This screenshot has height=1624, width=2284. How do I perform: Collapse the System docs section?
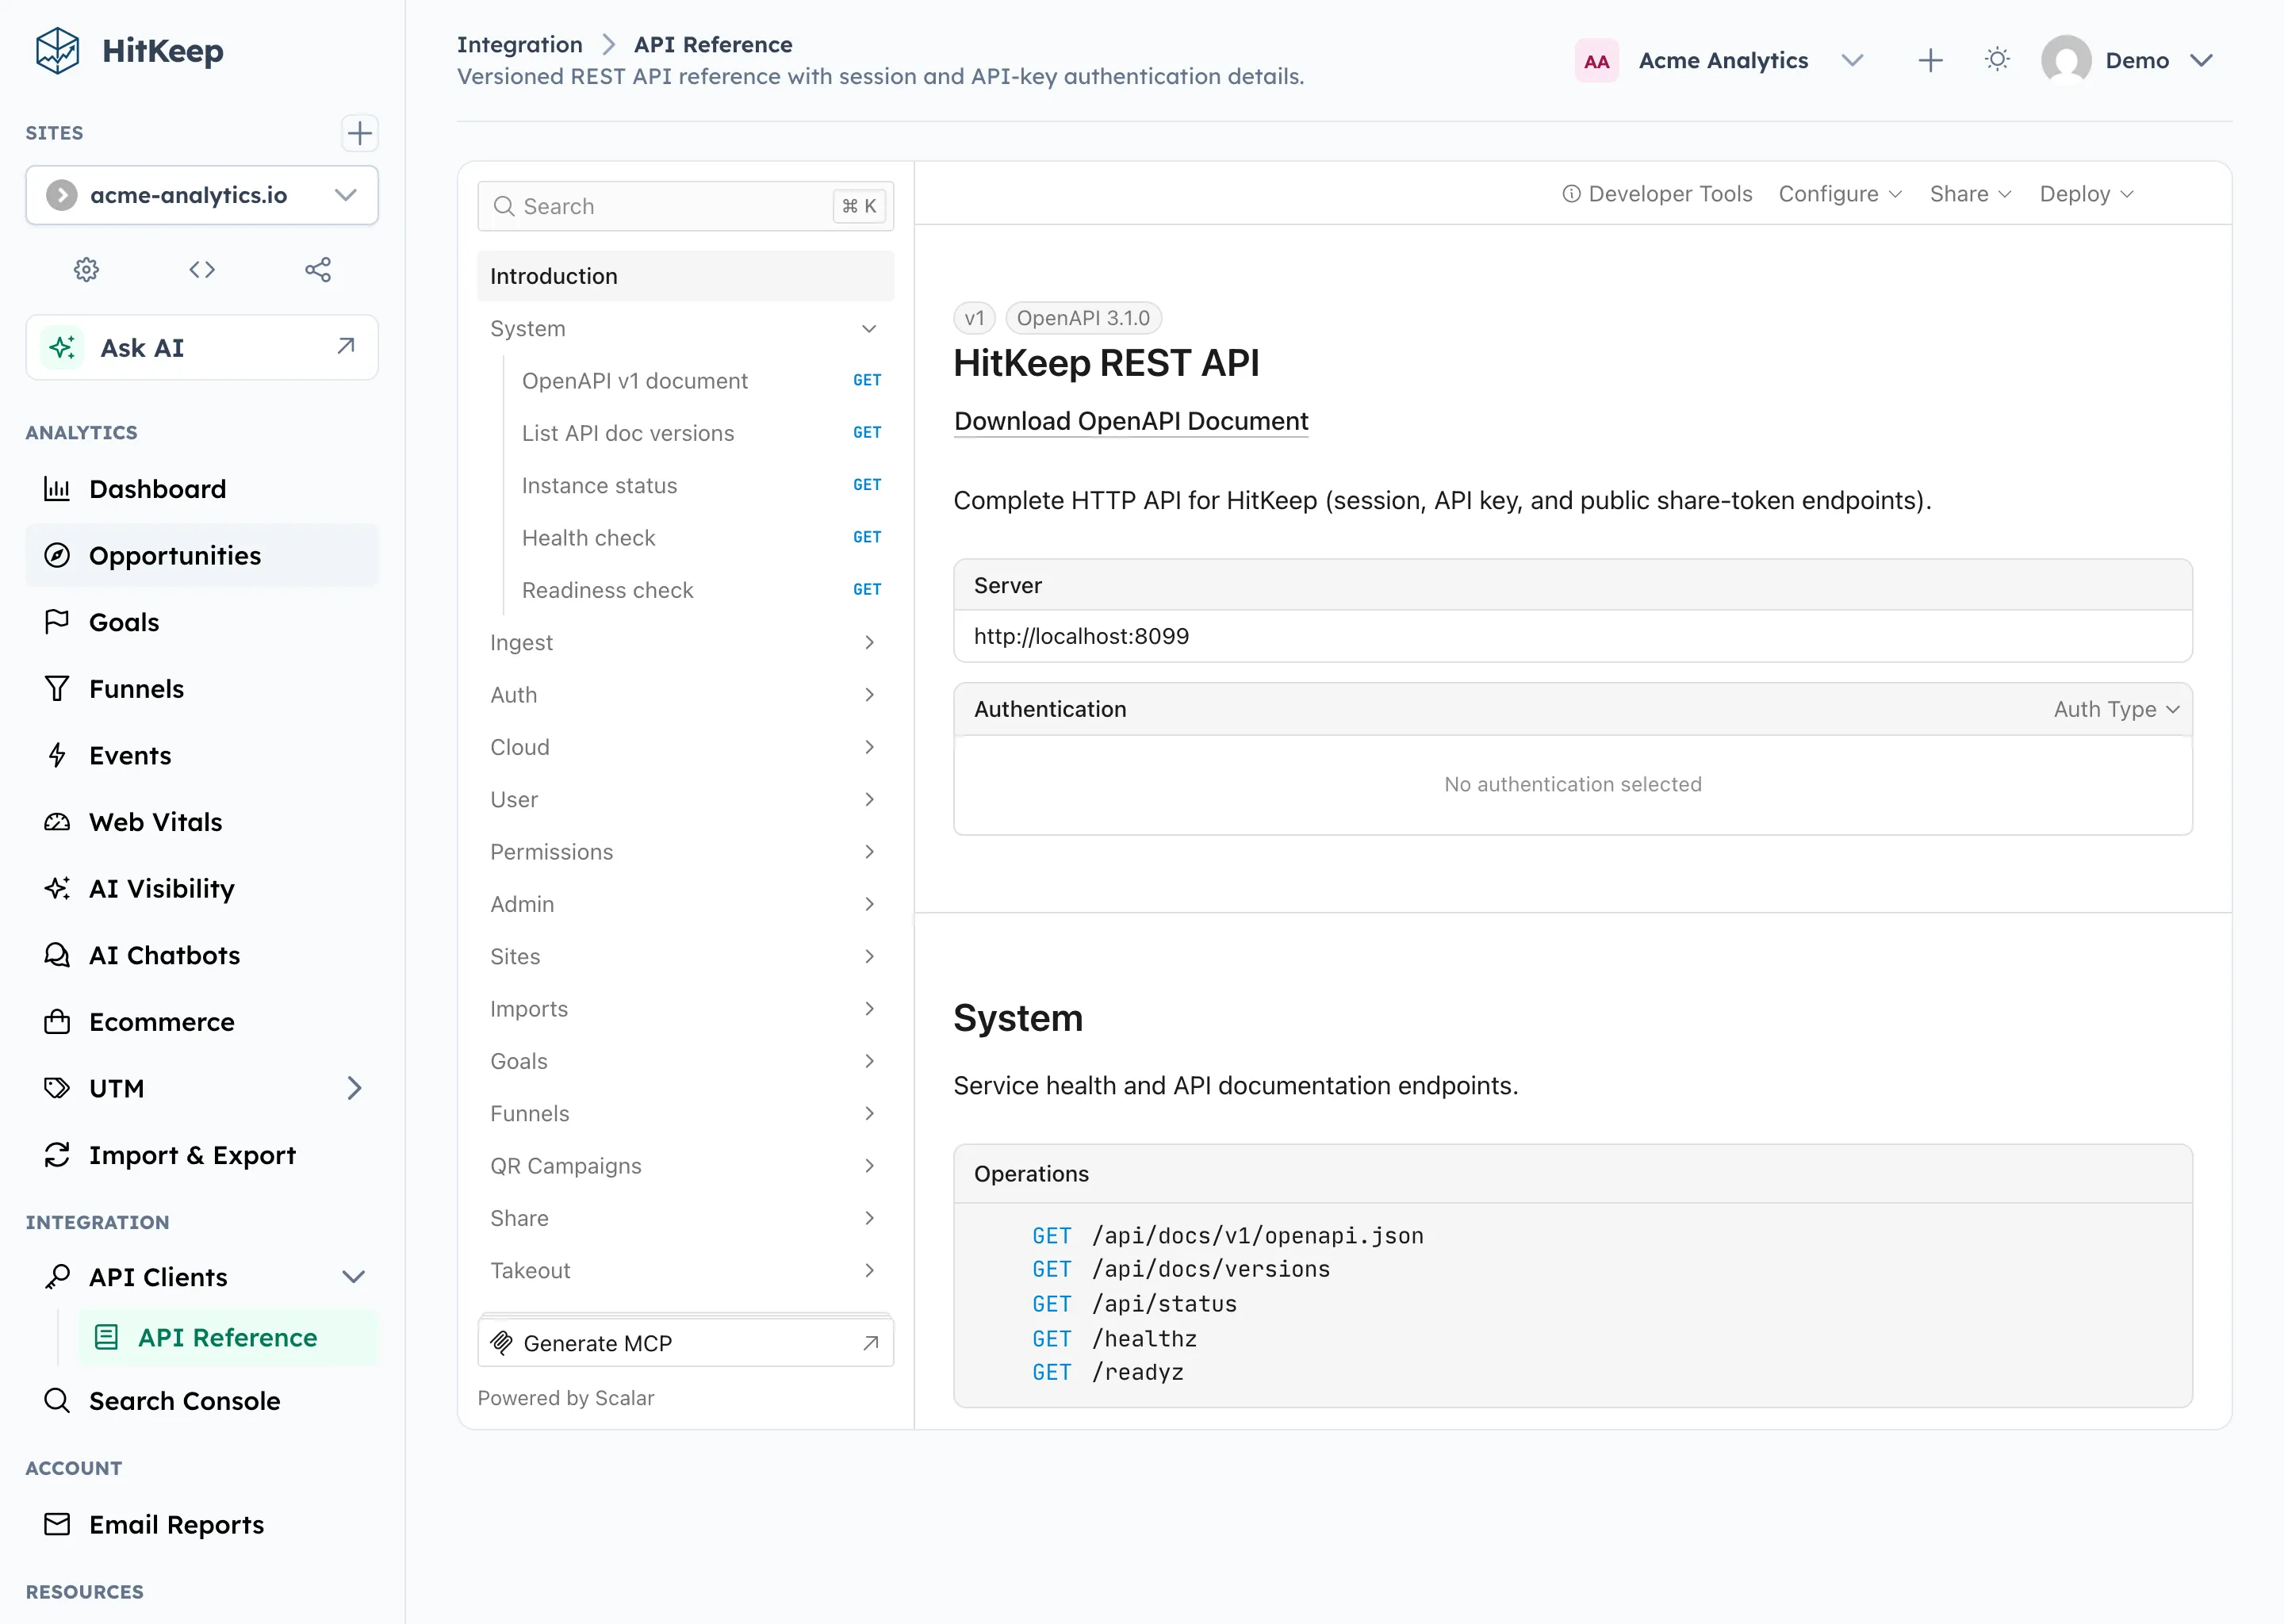[x=685, y=328]
